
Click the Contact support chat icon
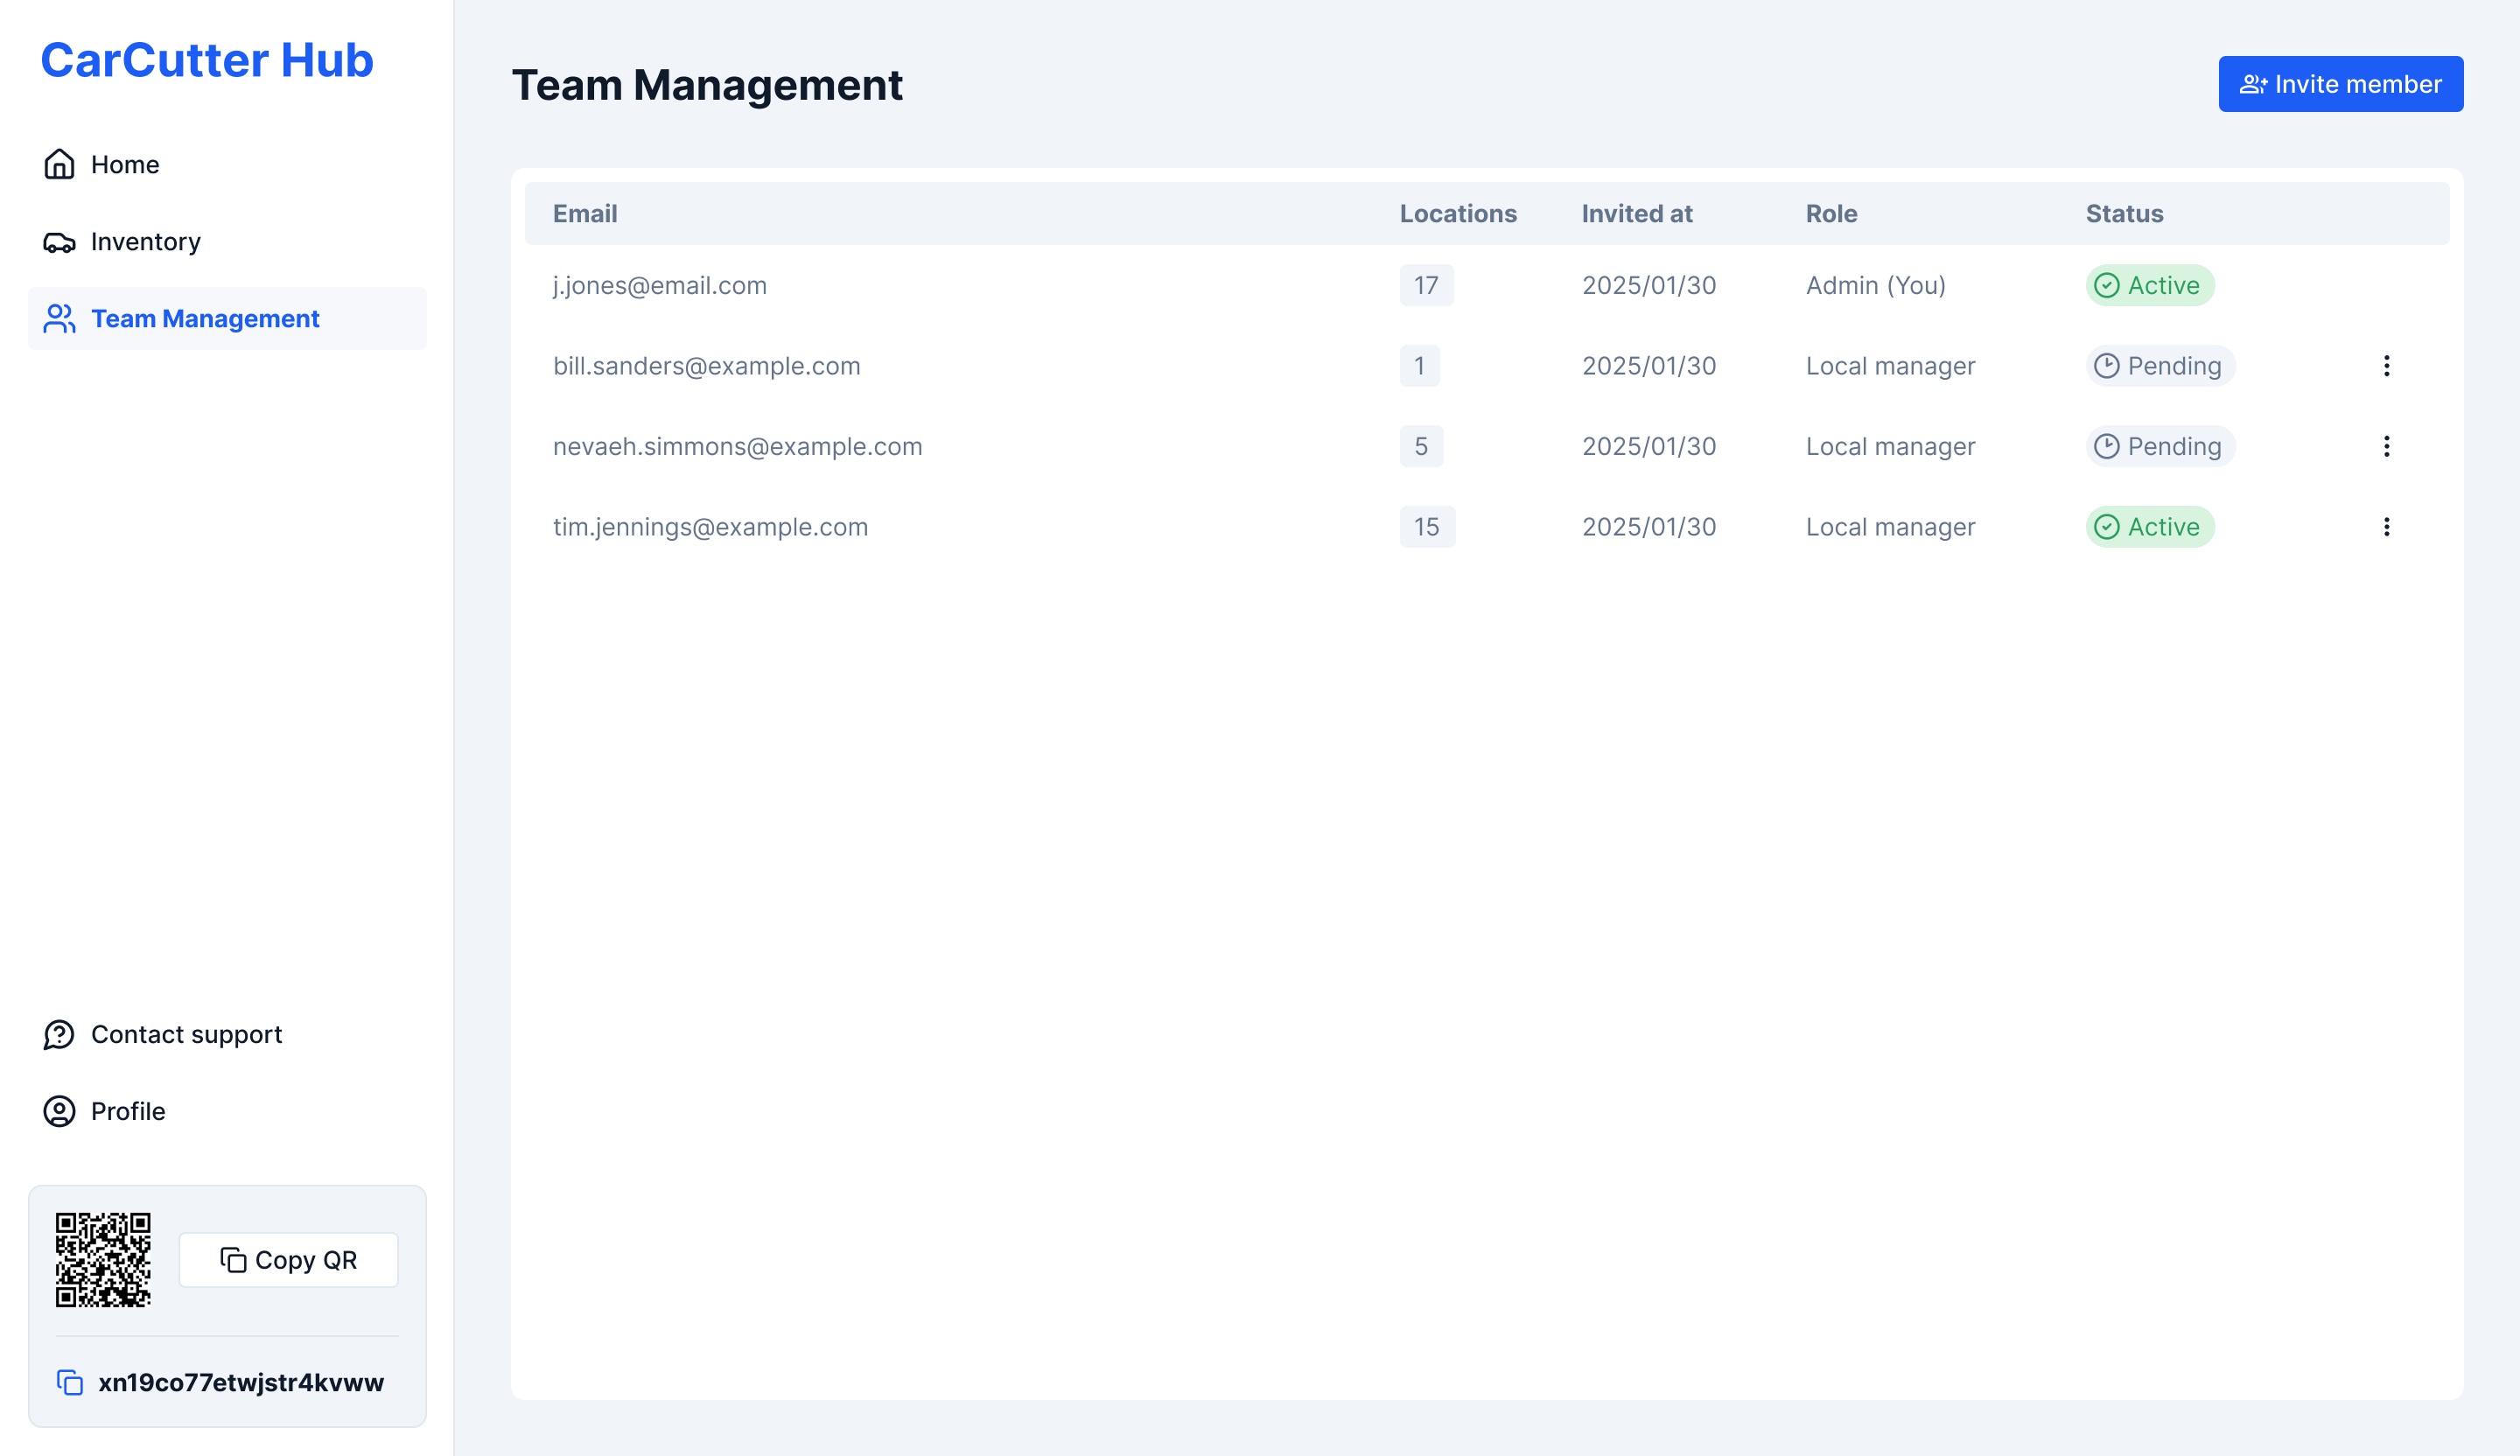59,1034
